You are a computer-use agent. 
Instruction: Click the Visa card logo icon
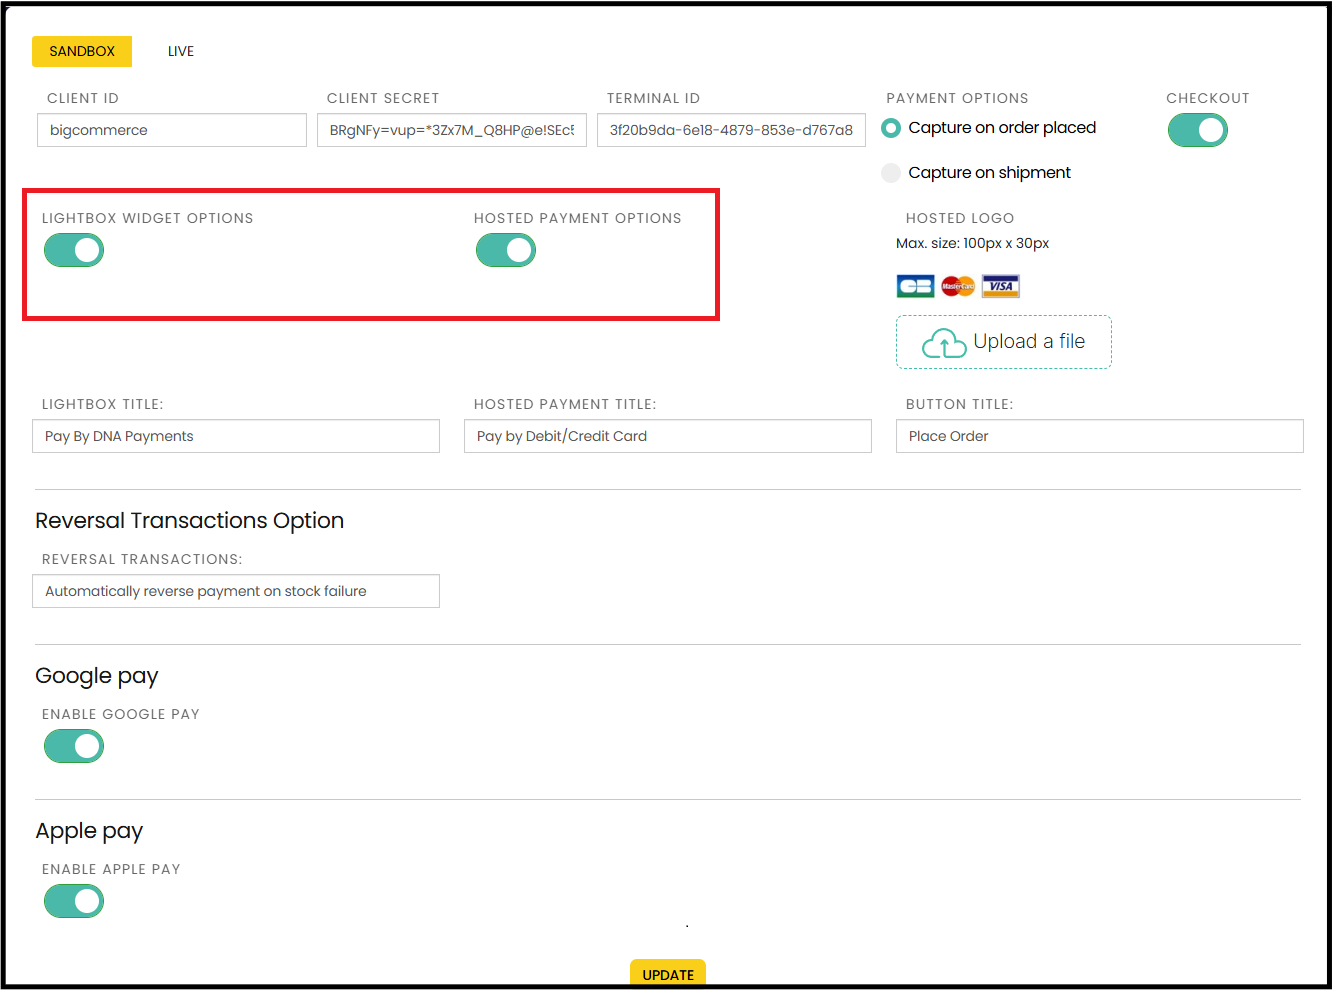1000,287
